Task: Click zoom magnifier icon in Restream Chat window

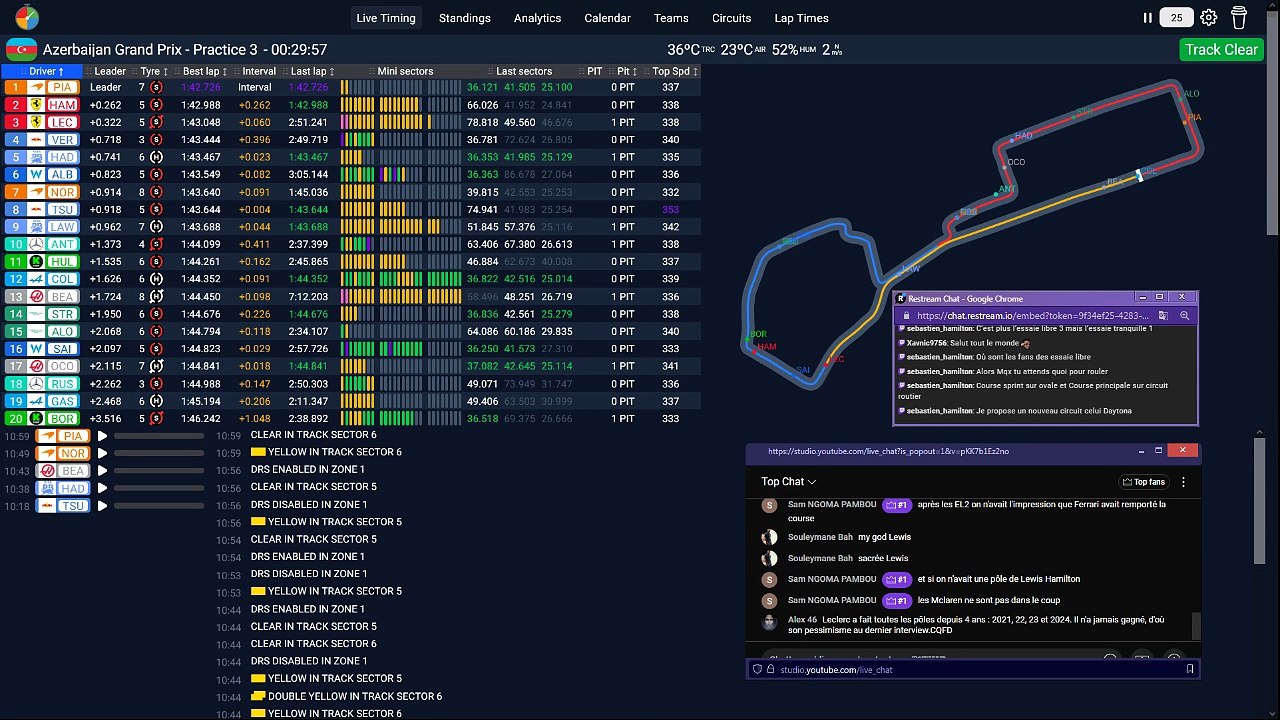Action: pos(1184,315)
